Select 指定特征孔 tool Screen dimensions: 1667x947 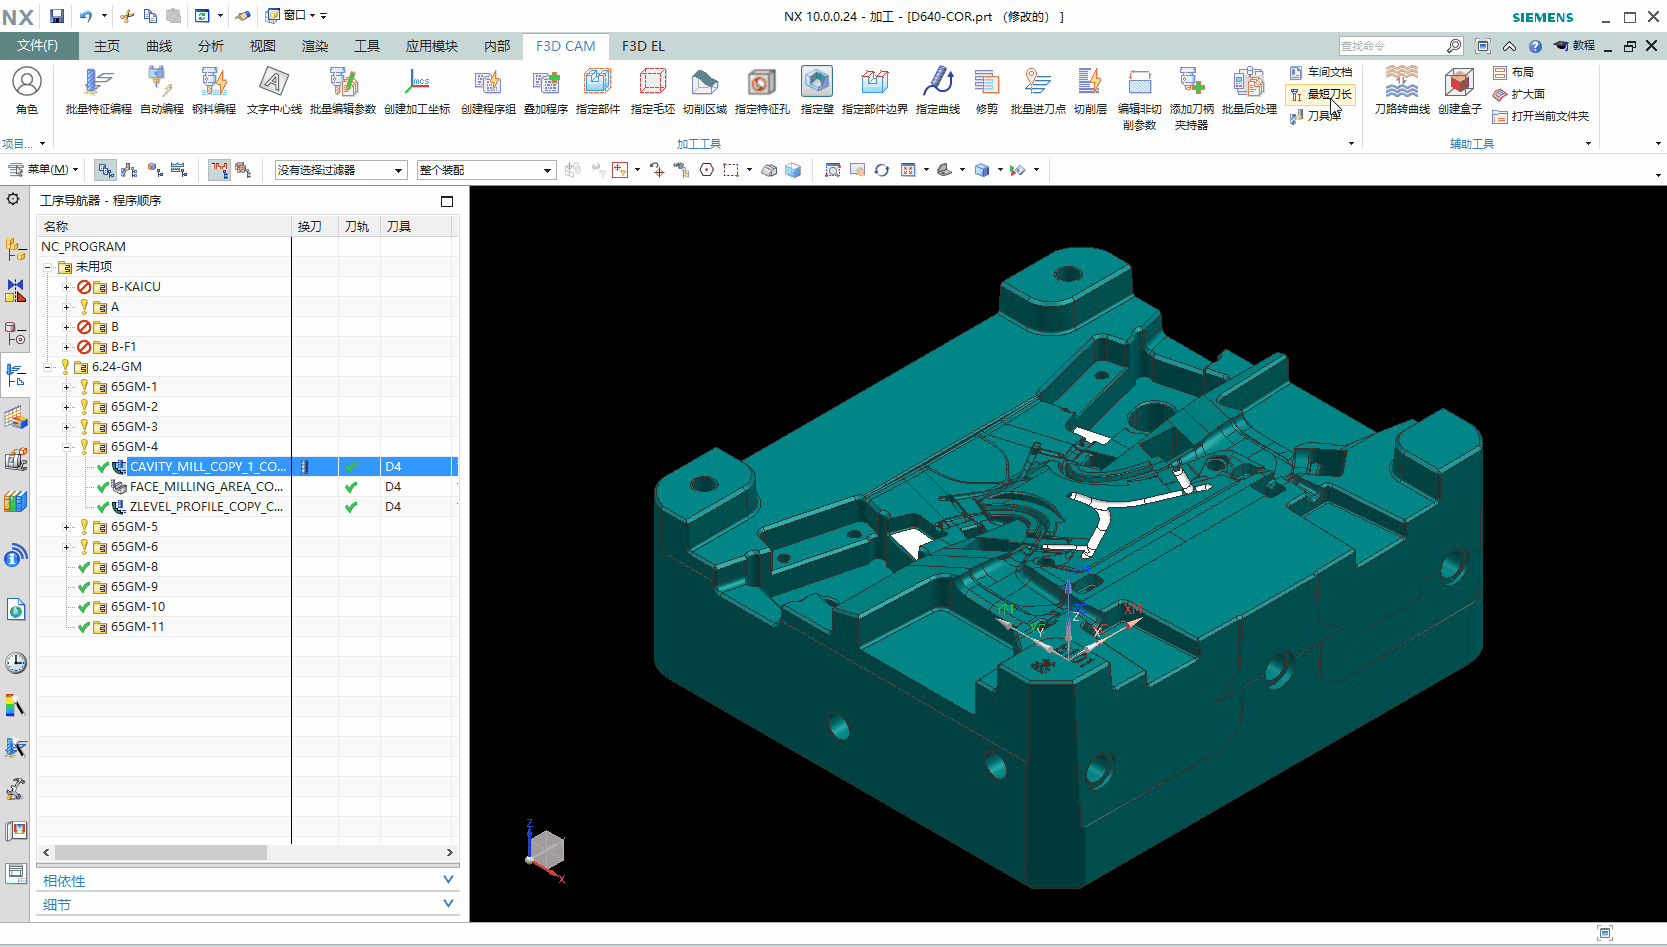(762, 90)
